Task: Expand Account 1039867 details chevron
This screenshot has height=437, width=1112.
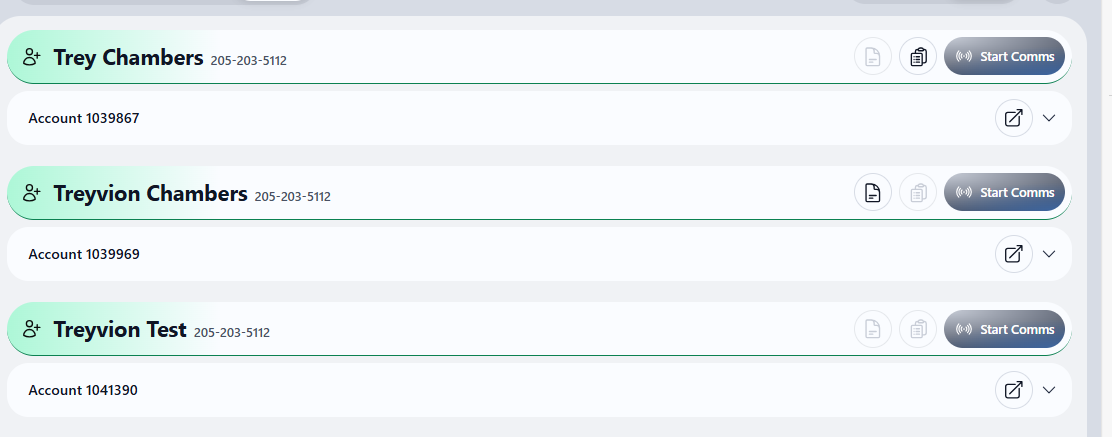Action: (x=1050, y=118)
